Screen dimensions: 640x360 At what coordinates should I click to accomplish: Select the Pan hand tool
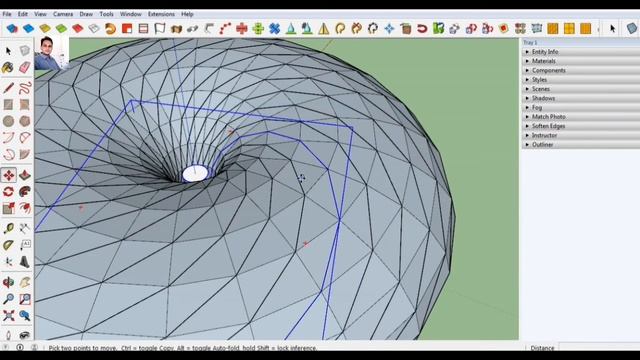coord(24,282)
